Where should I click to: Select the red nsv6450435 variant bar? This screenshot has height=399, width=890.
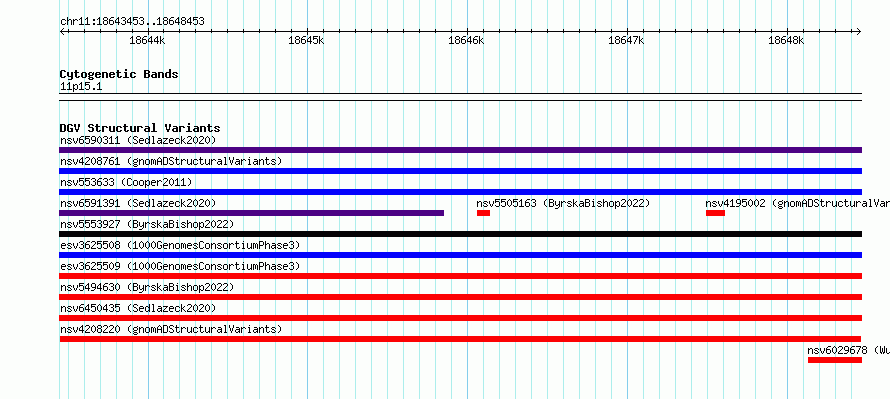(x=460, y=318)
